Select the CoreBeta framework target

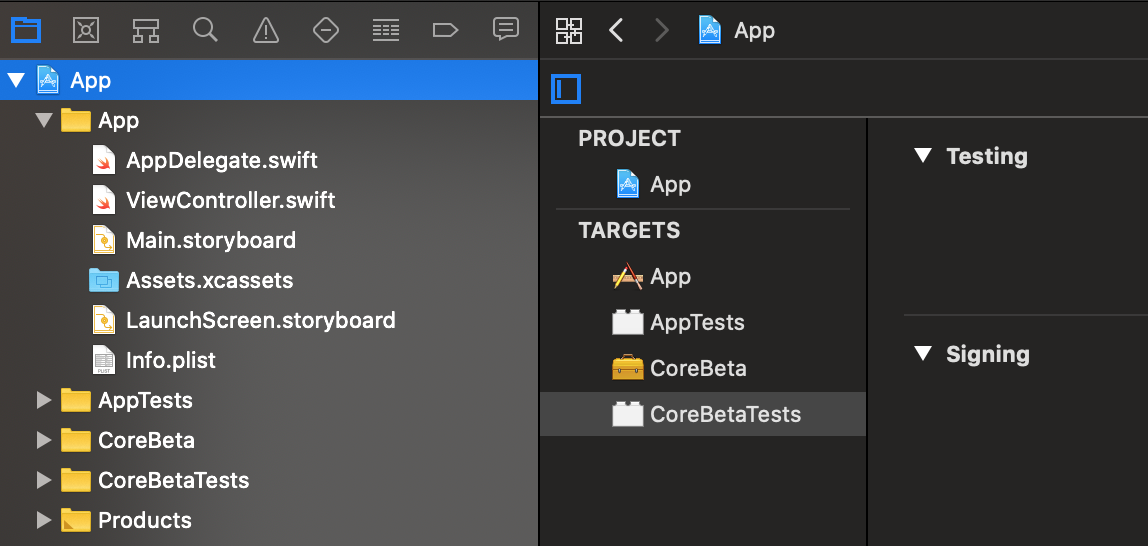(x=698, y=368)
